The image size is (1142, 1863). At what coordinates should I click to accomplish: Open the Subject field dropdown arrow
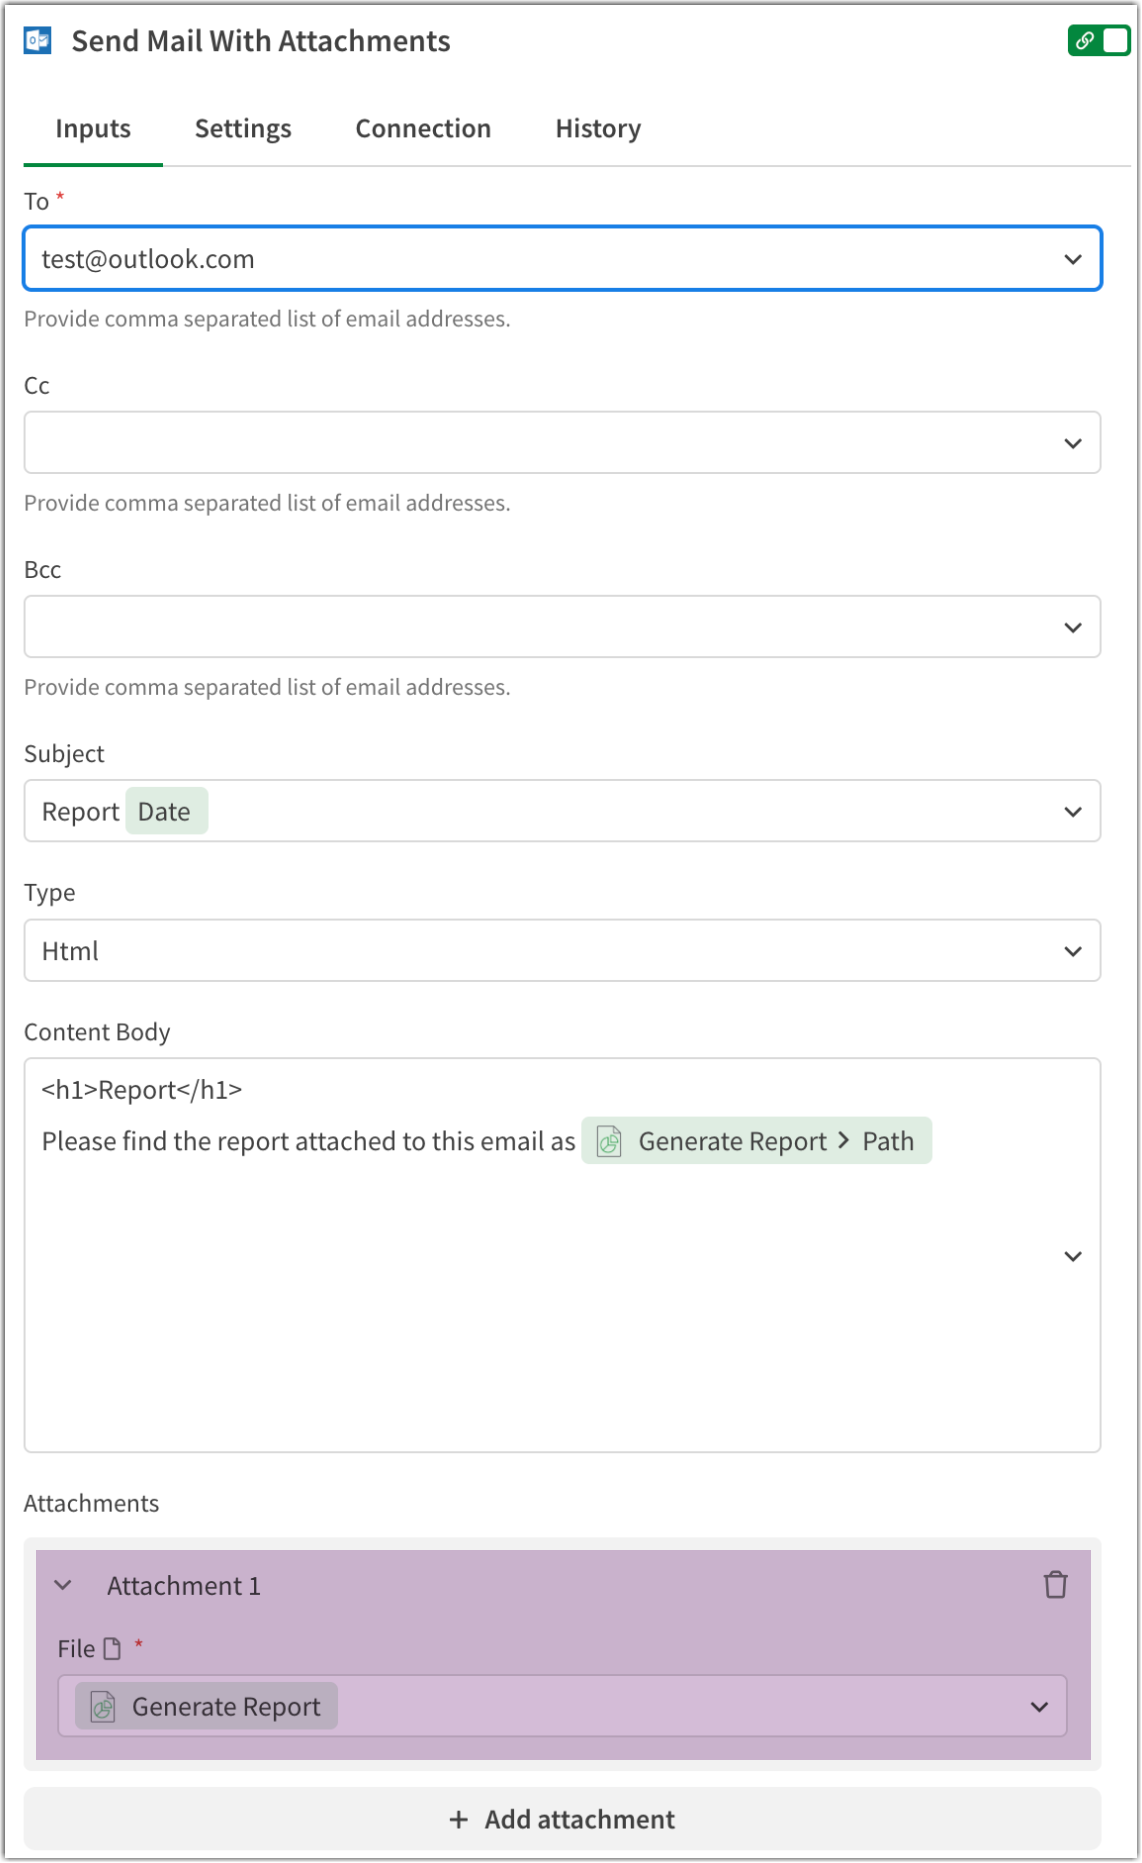coord(1072,812)
